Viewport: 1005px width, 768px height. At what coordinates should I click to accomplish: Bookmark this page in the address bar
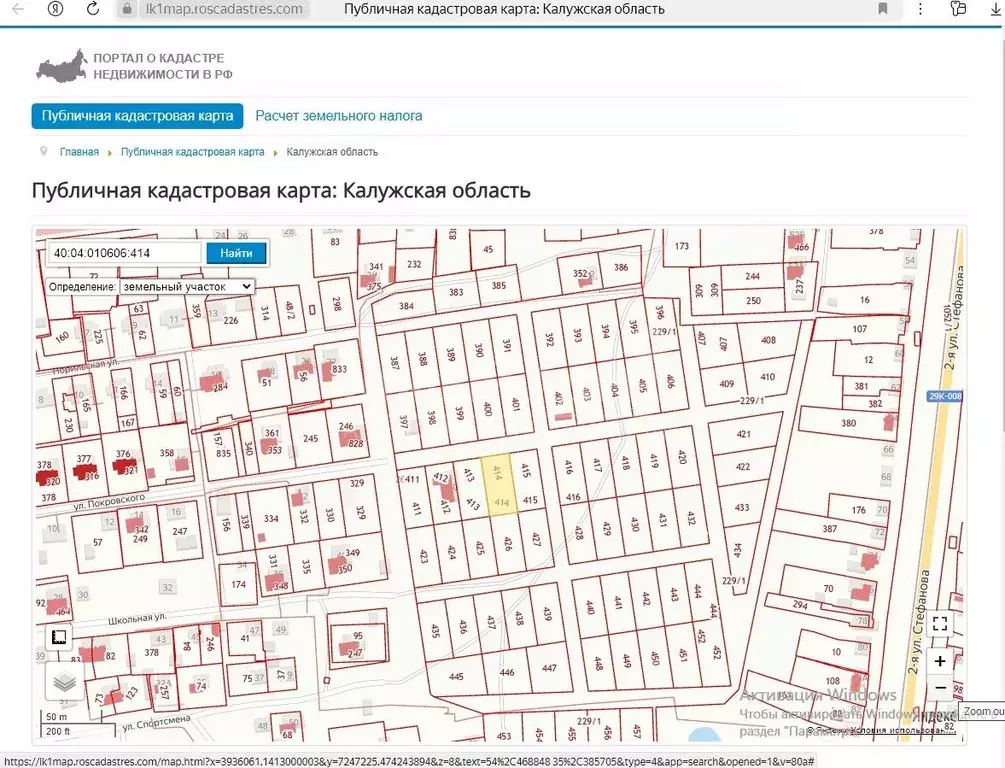pos(883,9)
